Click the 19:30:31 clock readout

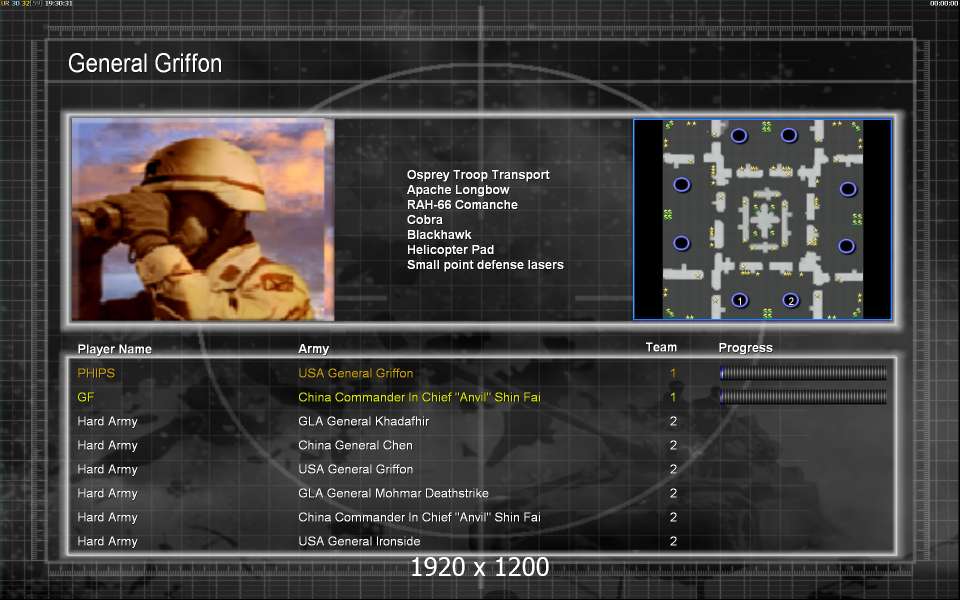click(59, 3)
